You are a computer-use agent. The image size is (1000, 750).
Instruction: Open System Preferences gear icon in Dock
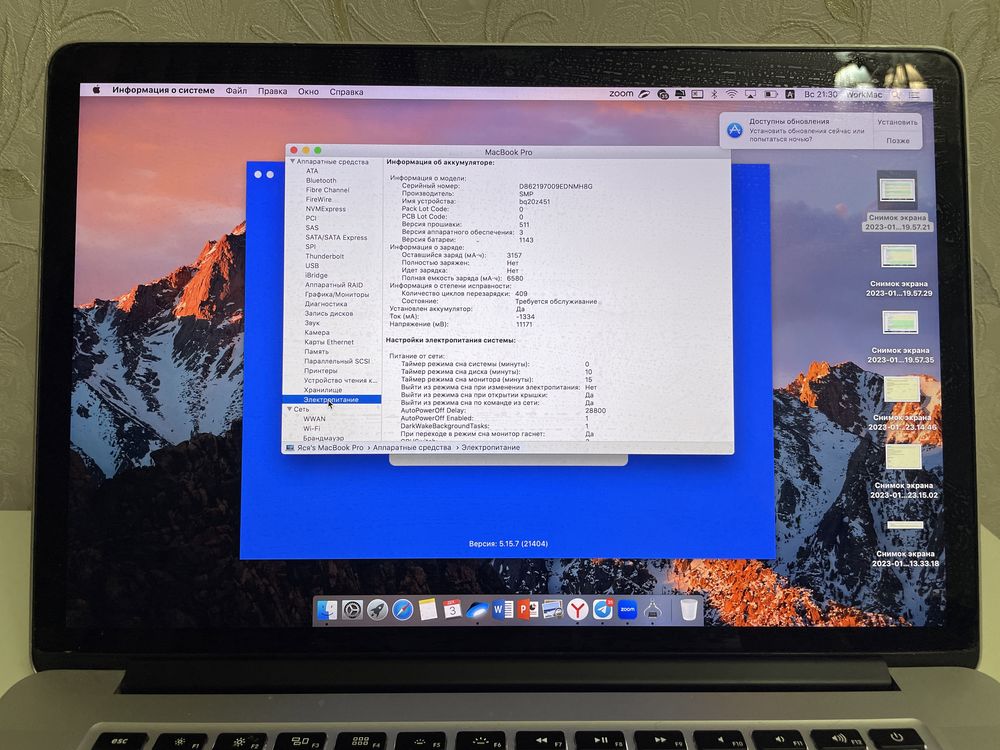352,610
